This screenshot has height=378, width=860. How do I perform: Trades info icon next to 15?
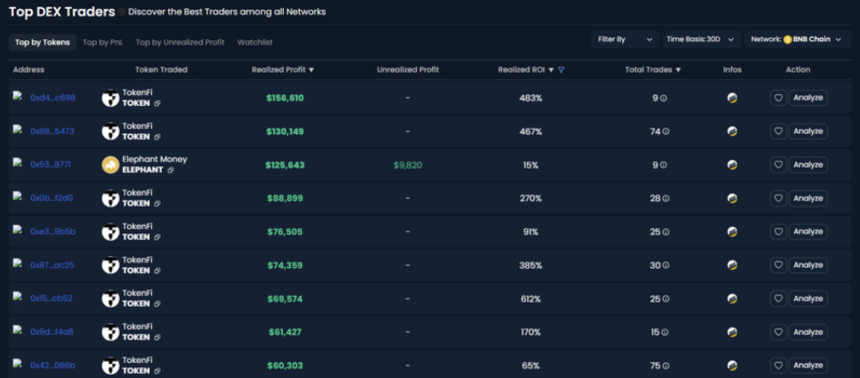[666, 332]
